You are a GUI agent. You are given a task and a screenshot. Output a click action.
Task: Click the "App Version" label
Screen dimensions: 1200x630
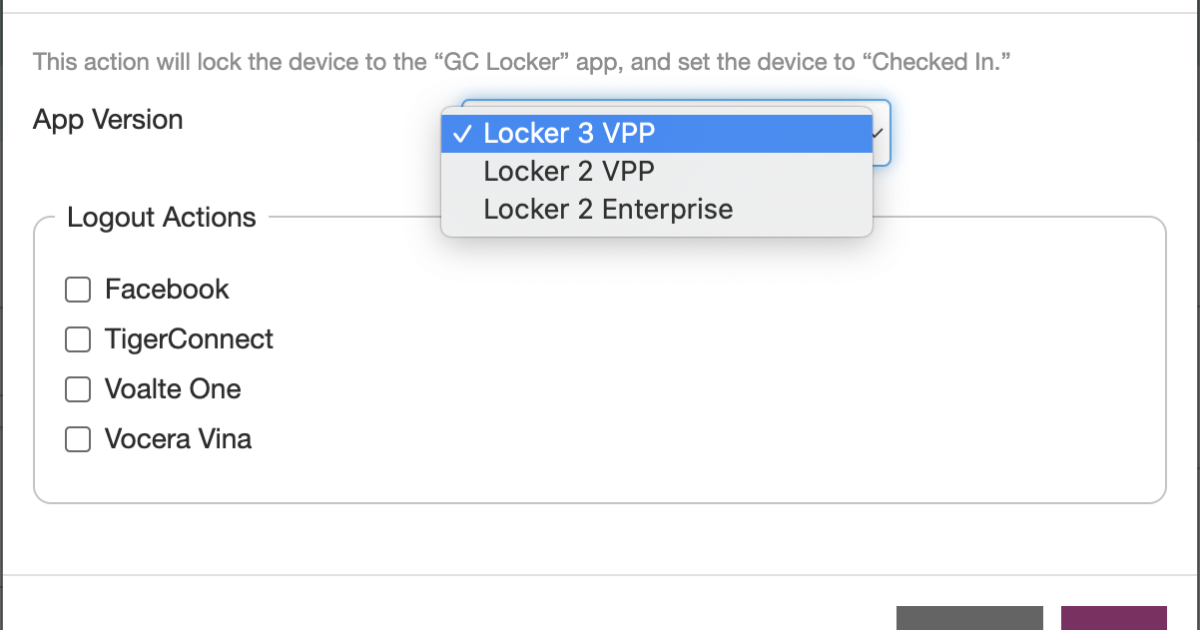(108, 119)
